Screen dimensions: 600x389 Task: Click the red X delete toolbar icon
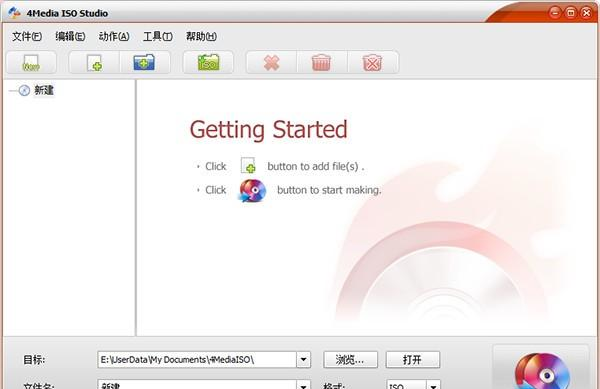(271, 62)
